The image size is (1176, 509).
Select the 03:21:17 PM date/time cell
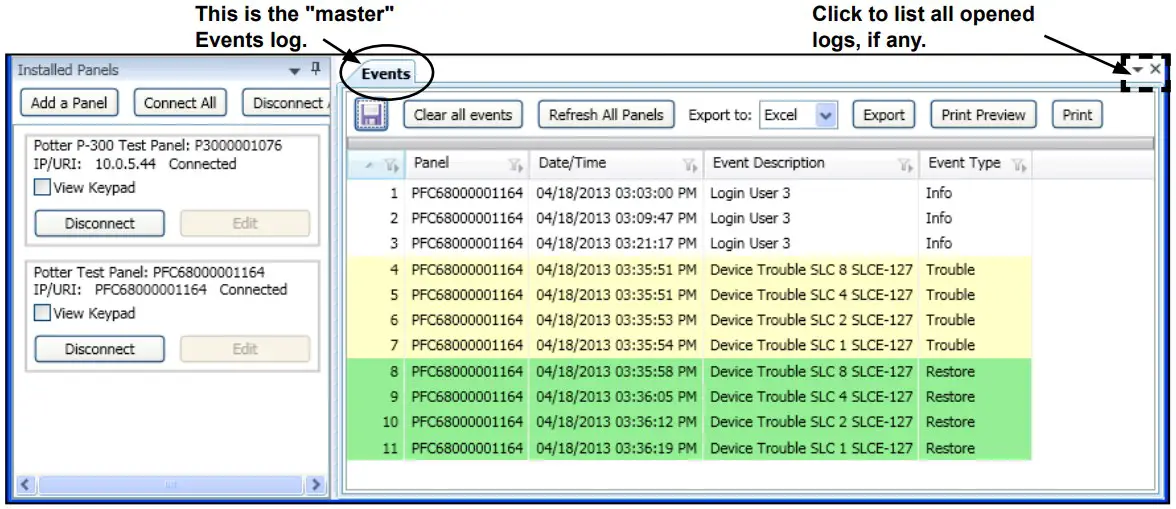[x=616, y=244]
